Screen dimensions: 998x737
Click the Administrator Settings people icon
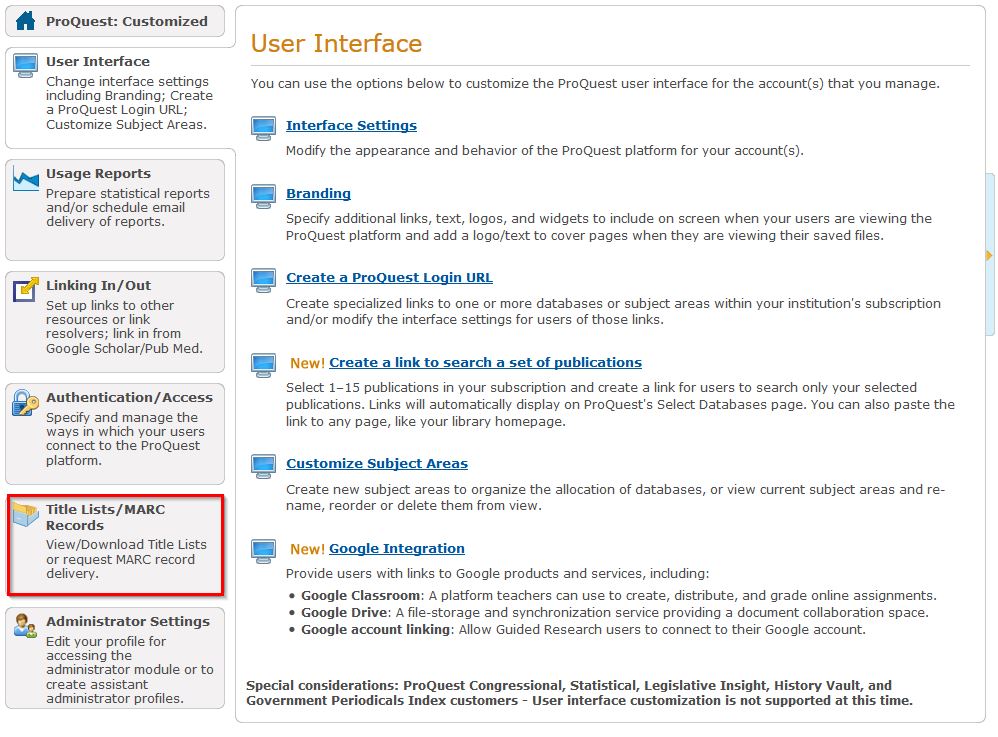click(25, 626)
